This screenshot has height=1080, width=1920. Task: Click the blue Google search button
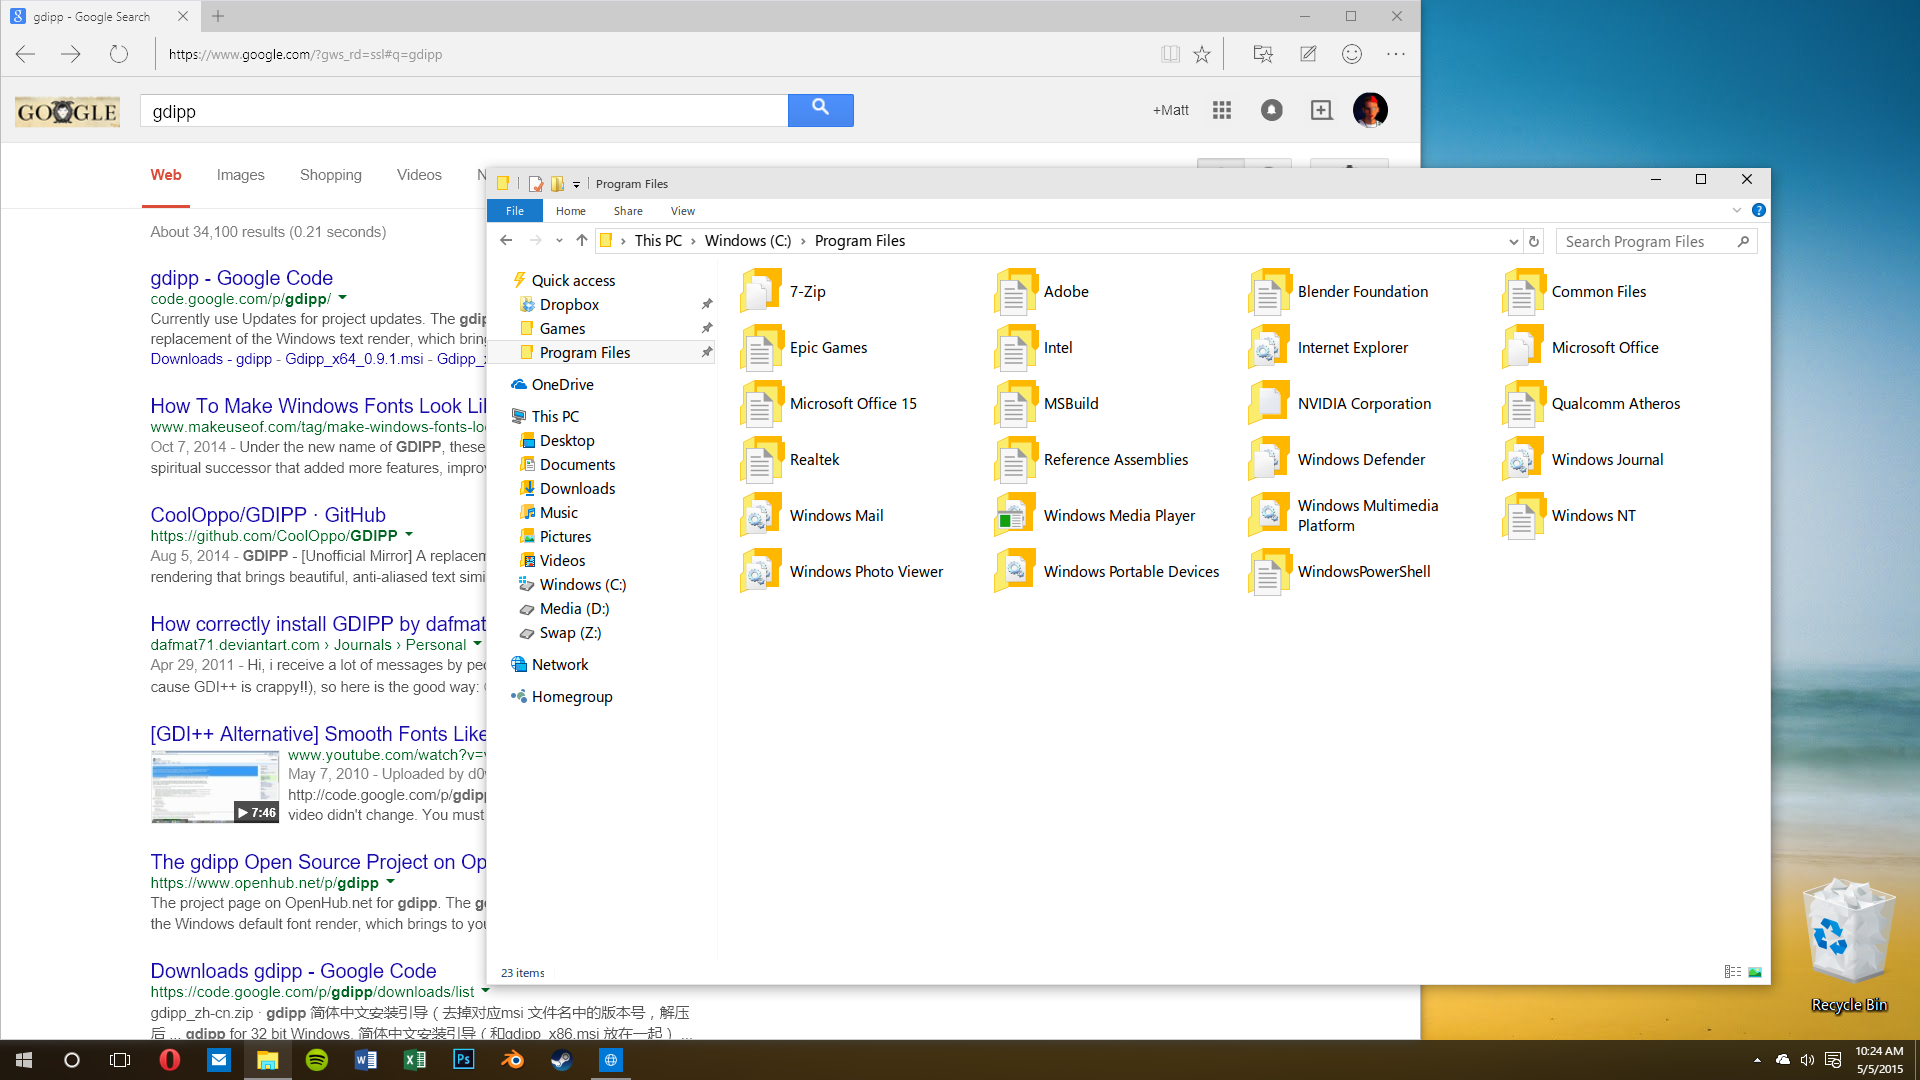820,110
